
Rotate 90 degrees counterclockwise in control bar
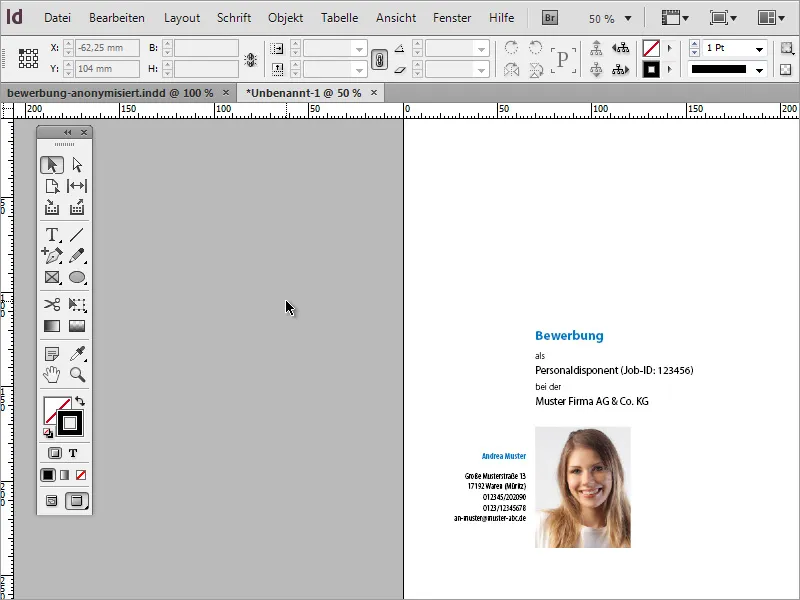click(535, 48)
